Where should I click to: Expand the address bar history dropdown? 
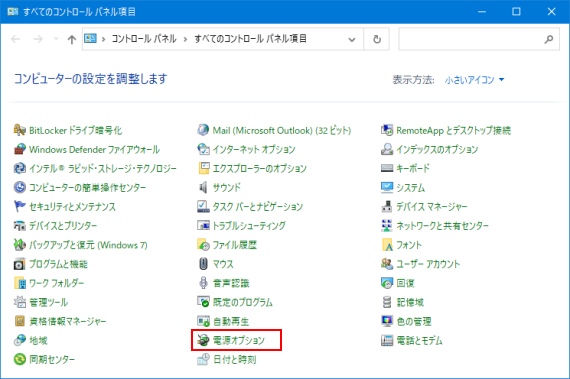352,39
